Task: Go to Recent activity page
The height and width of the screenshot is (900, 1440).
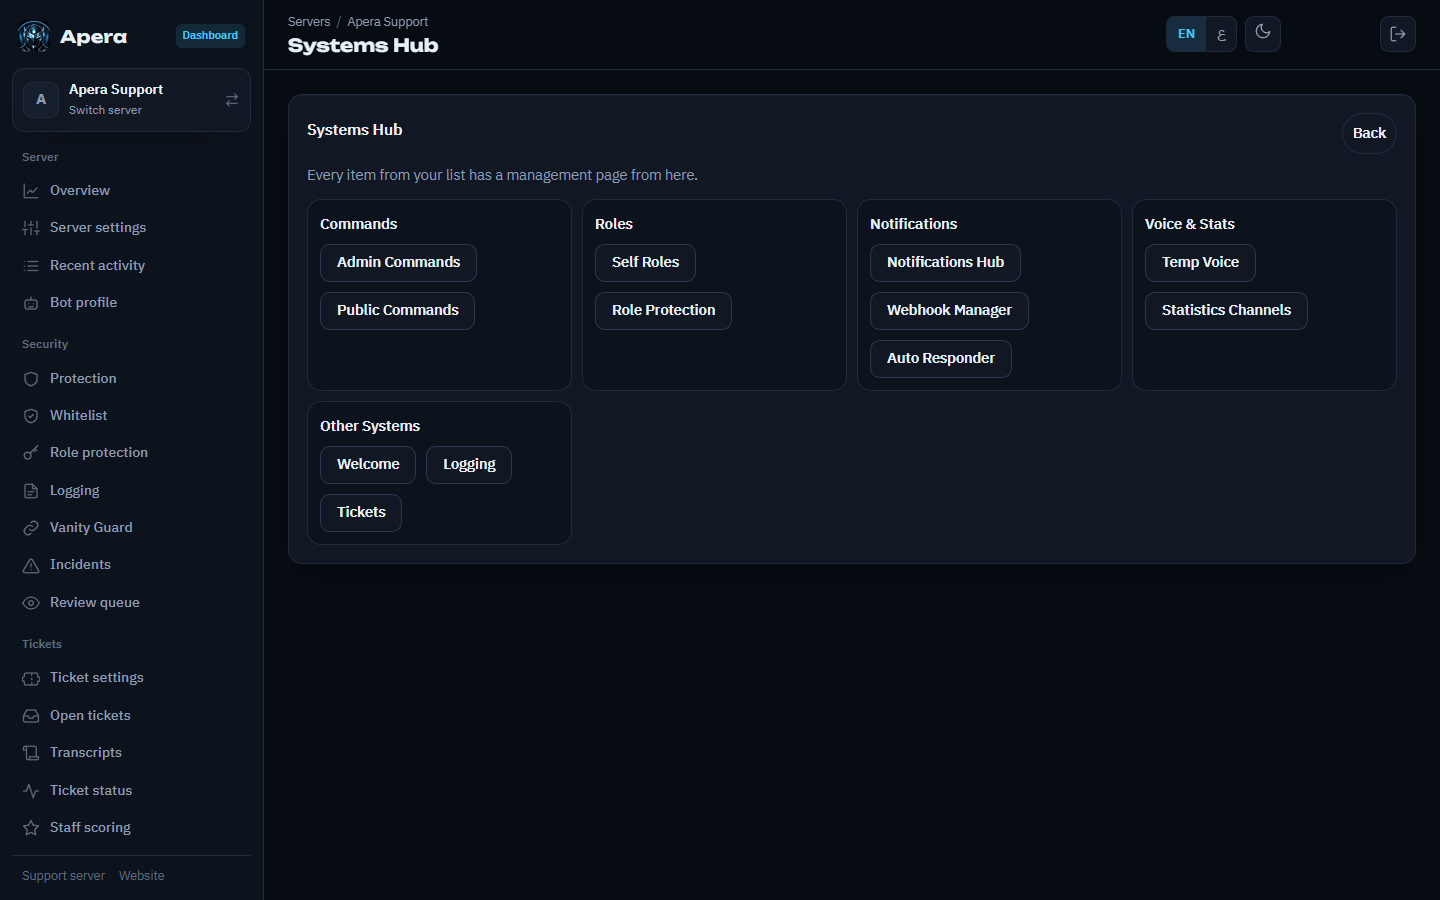Action: click(x=131, y=266)
